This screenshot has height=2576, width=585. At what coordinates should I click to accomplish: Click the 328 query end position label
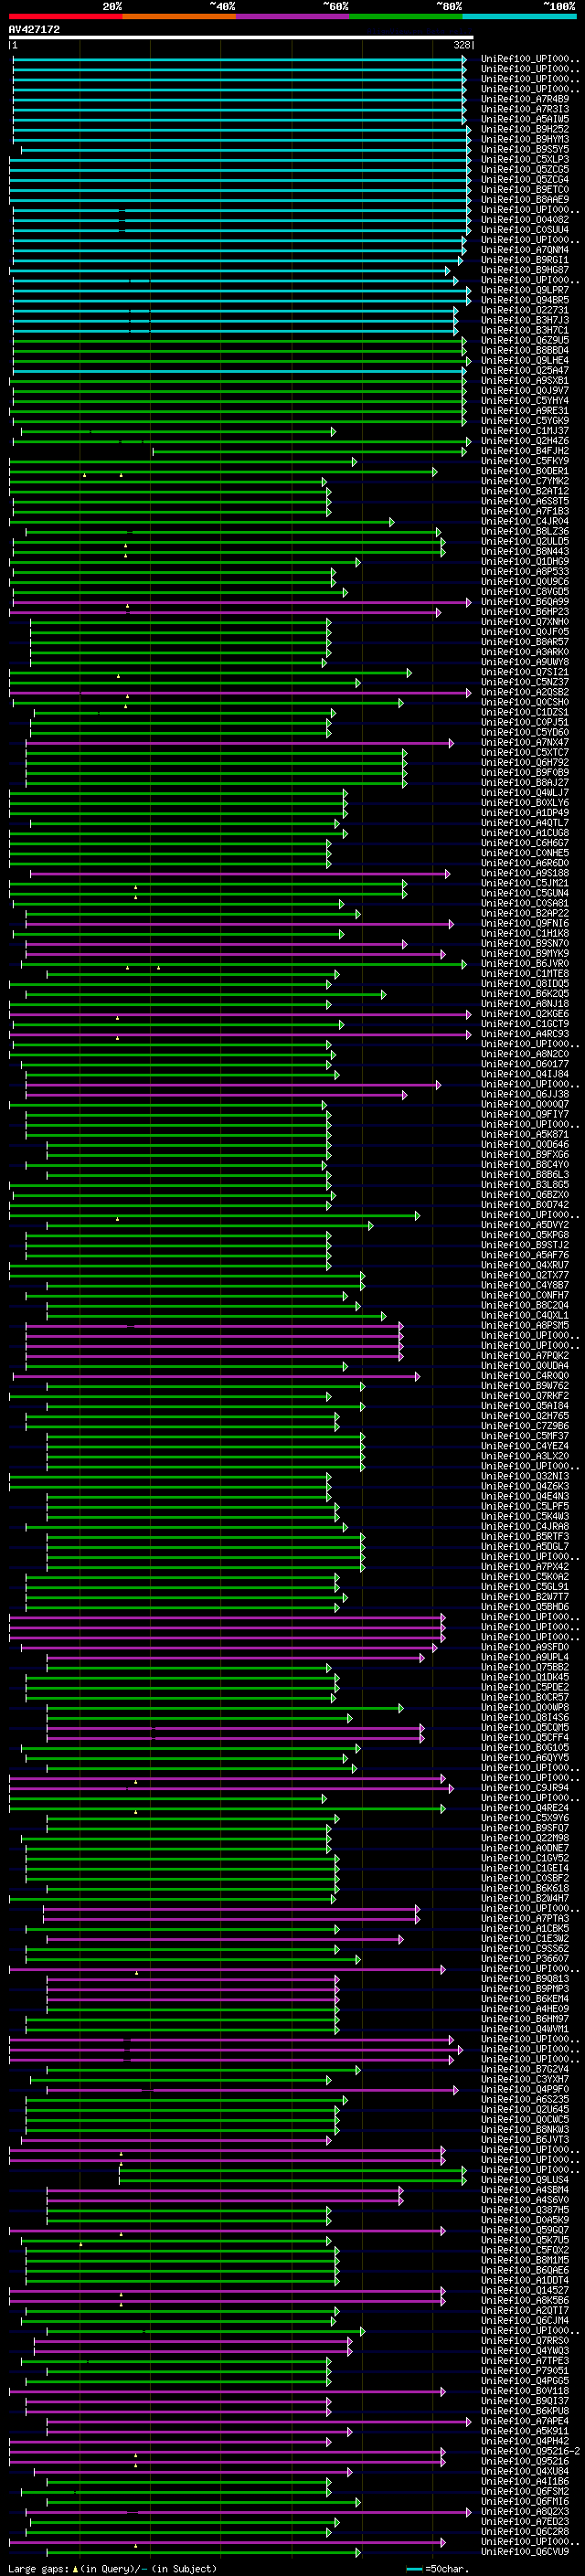pyautogui.click(x=462, y=45)
